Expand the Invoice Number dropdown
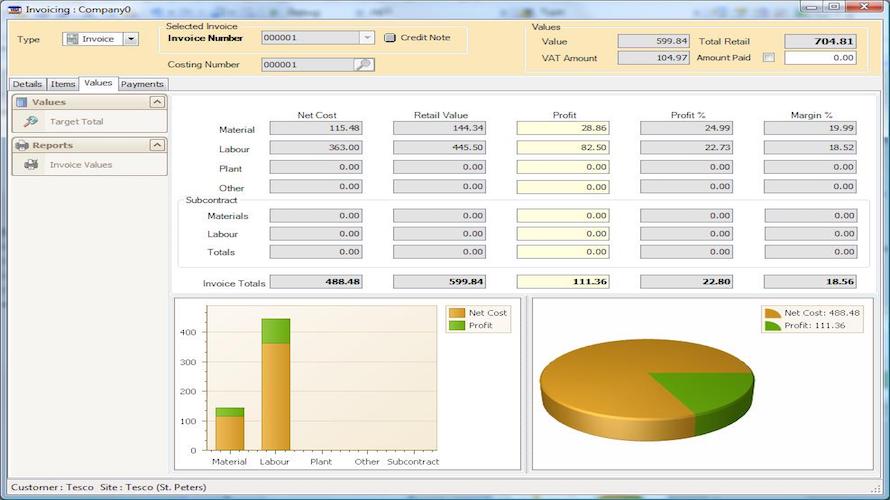Screen dimensions: 890x500 [x=367, y=37]
